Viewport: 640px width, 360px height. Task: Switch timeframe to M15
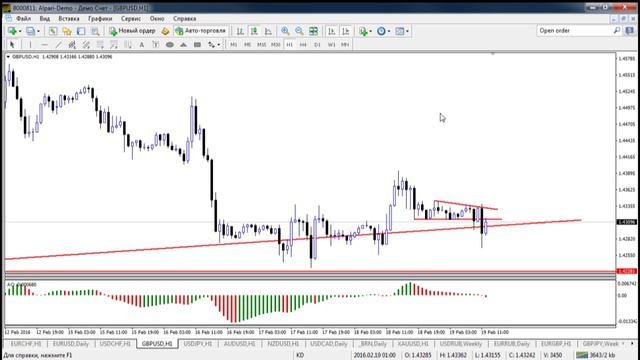[x=262, y=44]
